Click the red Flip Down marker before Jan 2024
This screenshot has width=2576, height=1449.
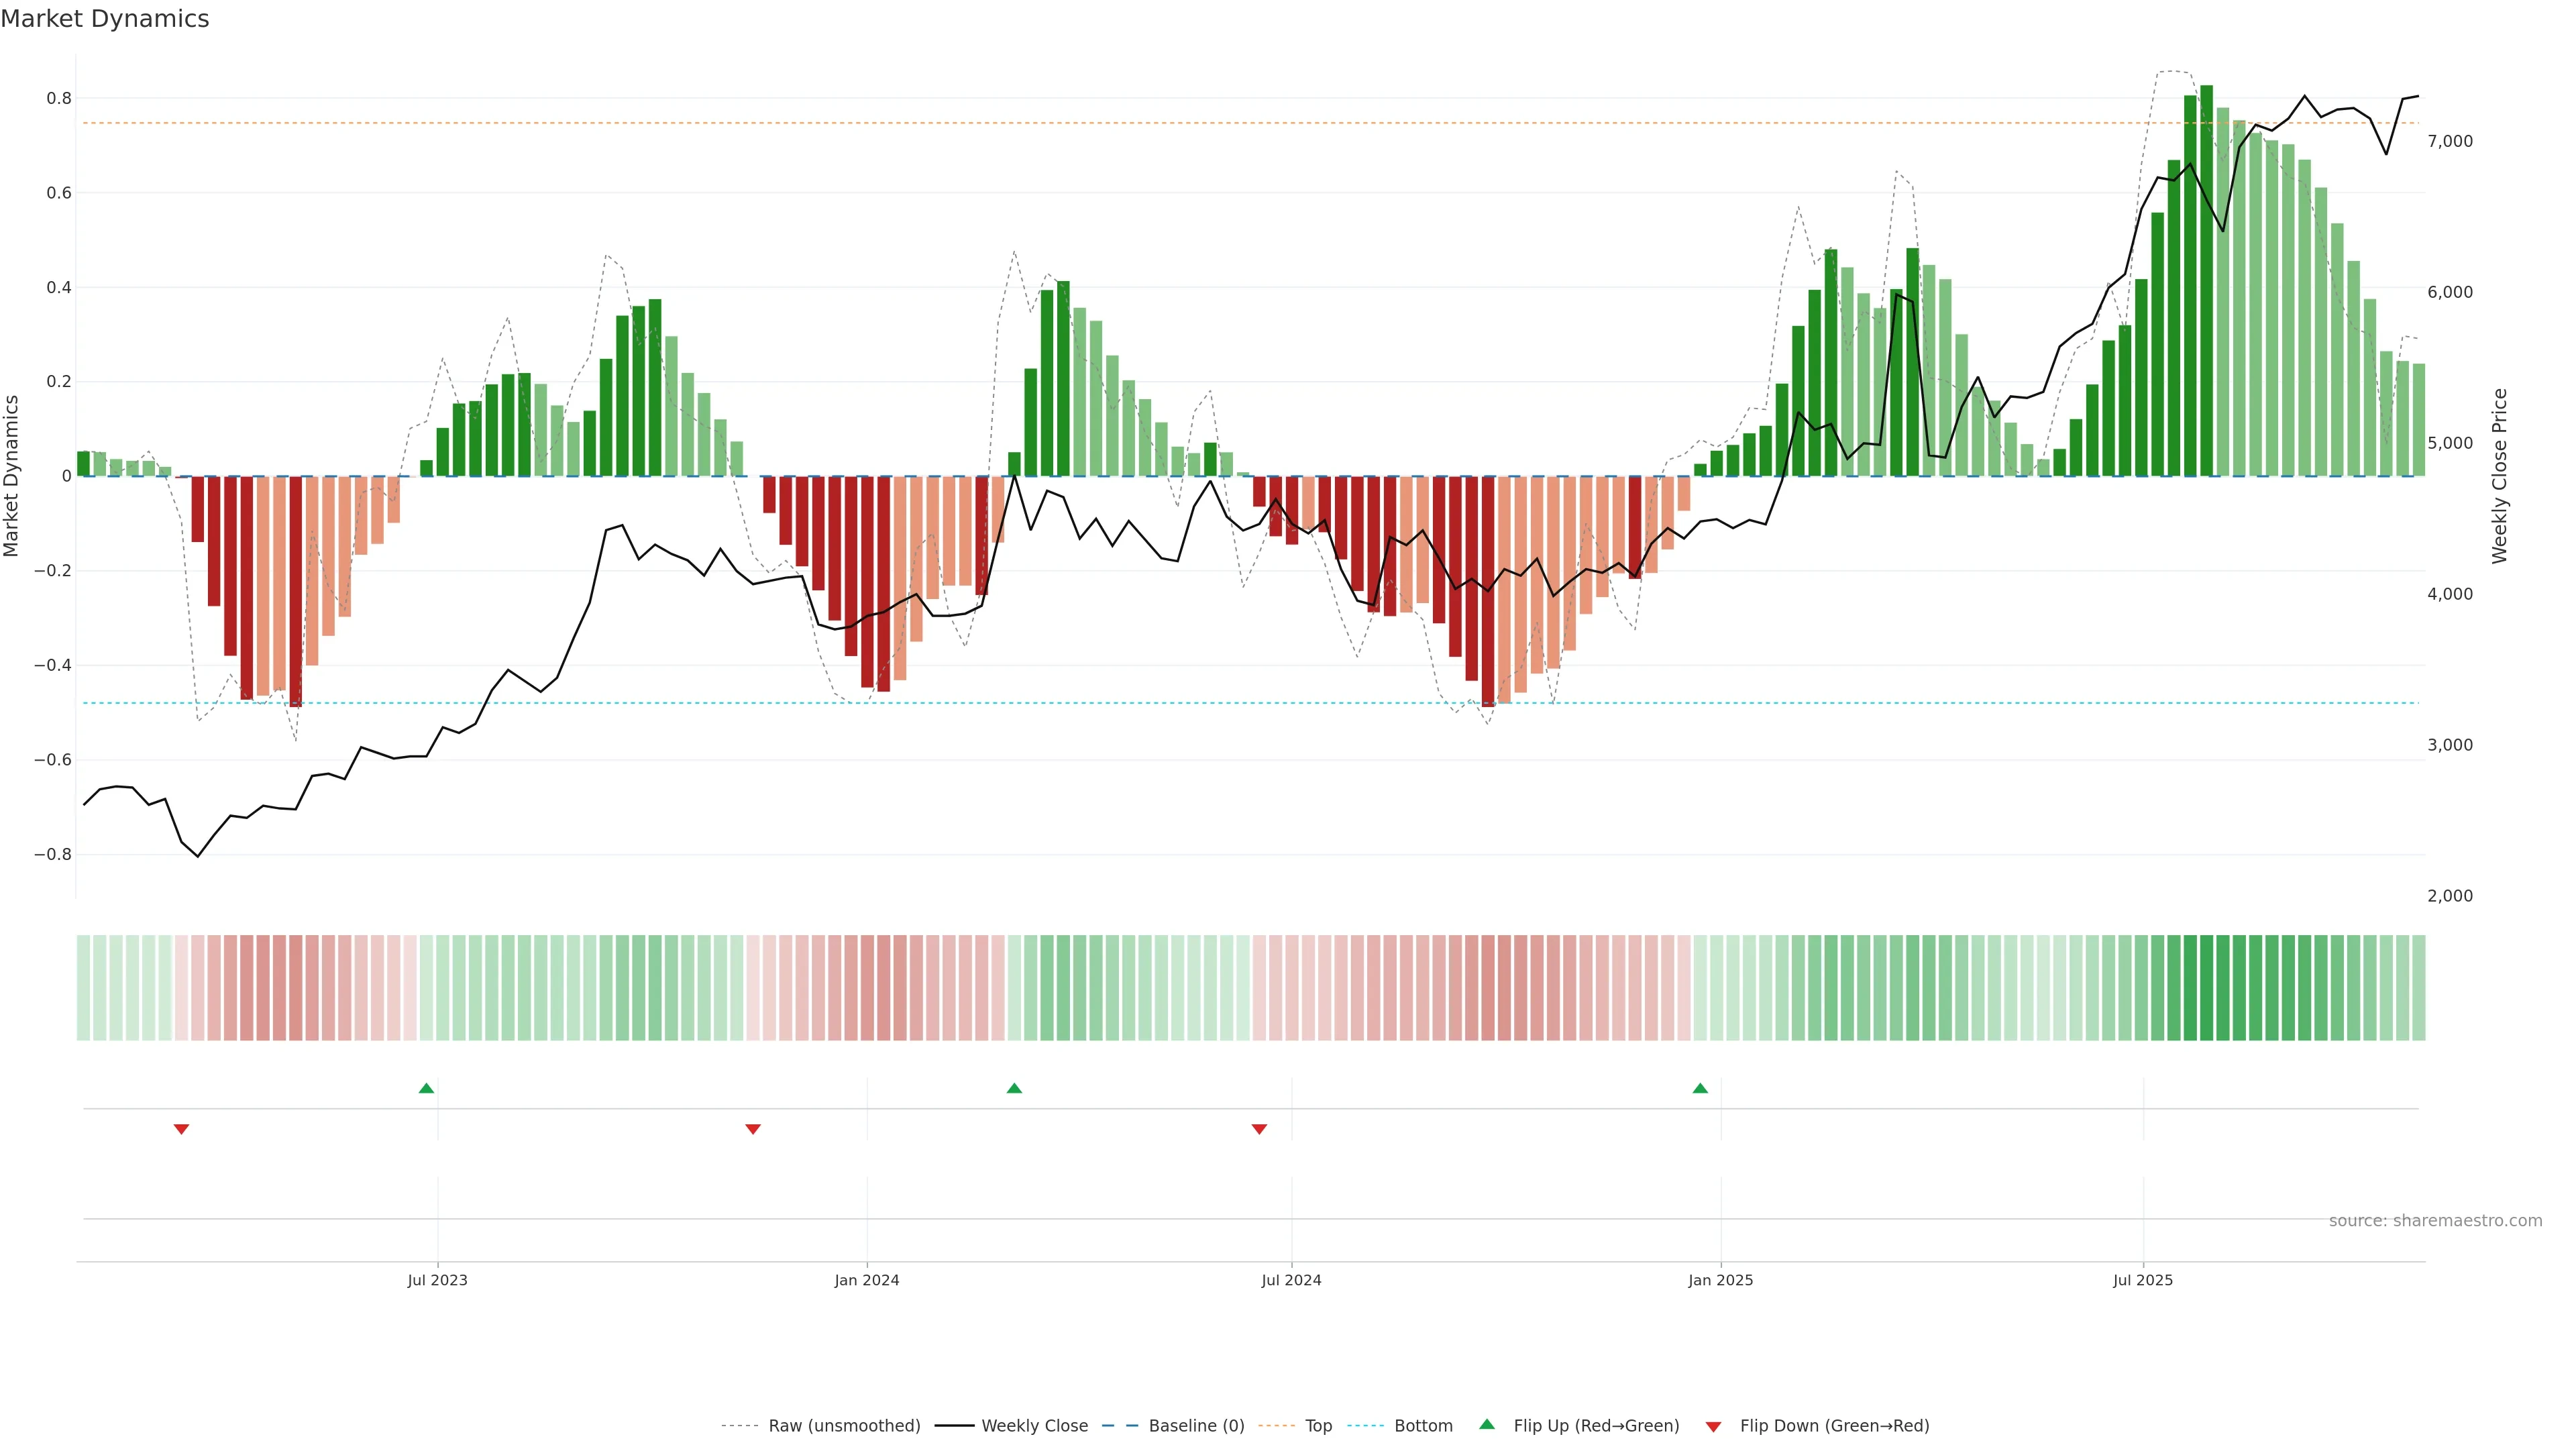click(753, 1129)
